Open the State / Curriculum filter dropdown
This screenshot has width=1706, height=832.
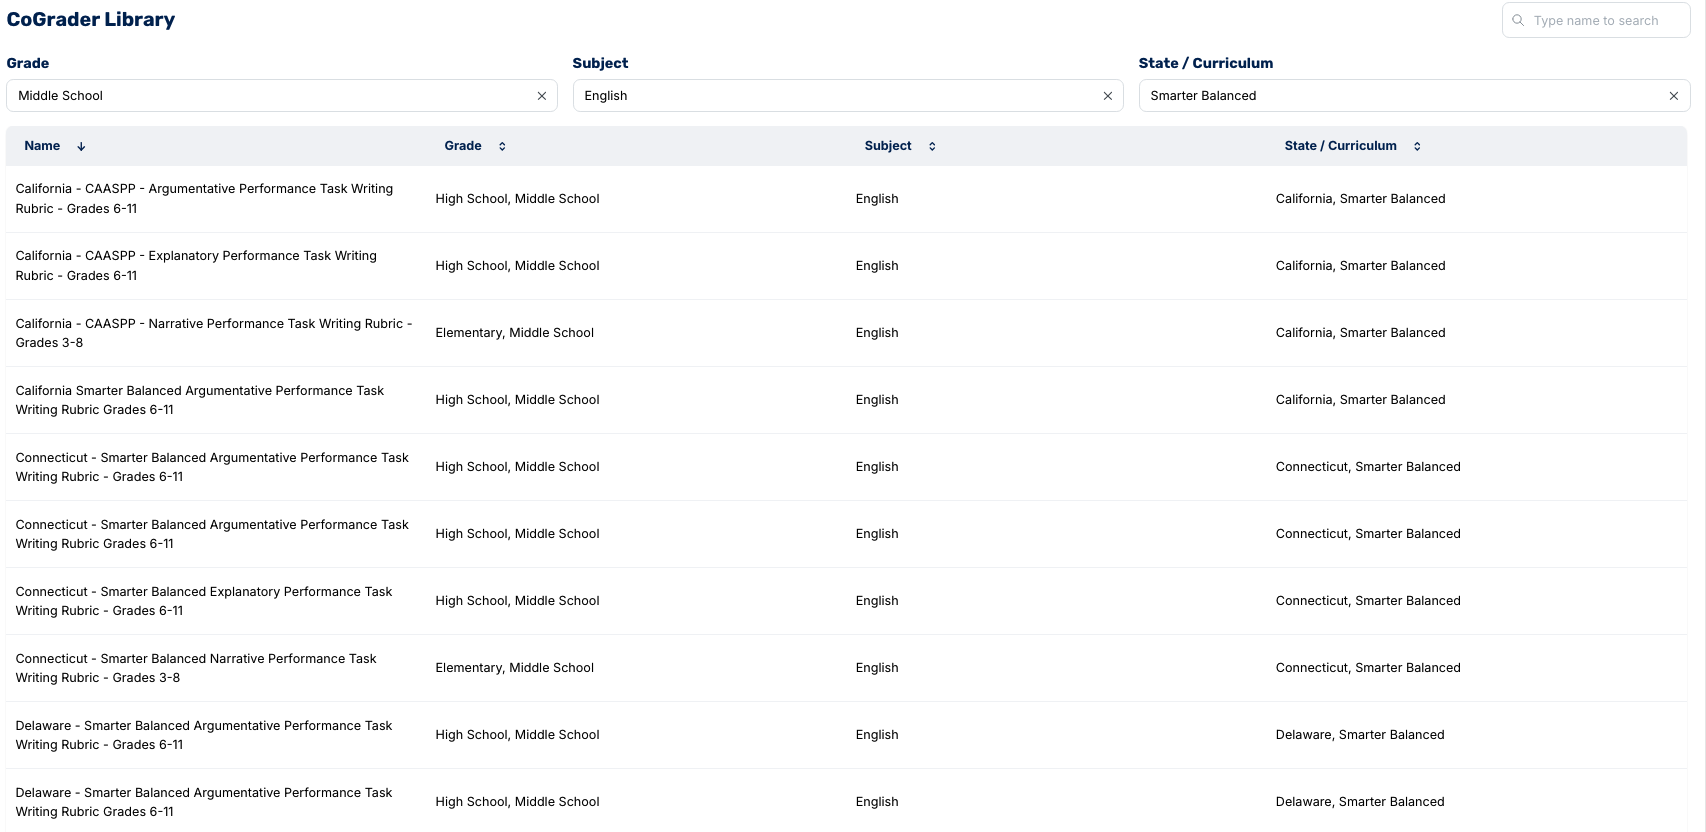(x=1414, y=96)
